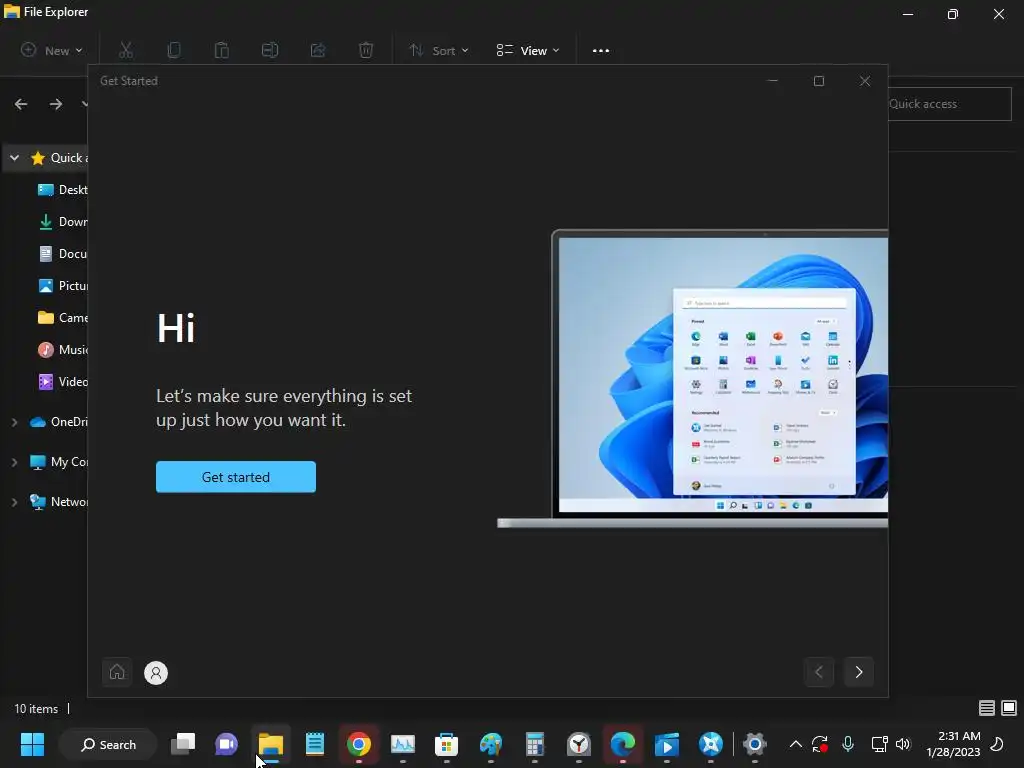Open Notepad from the taskbar

point(315,744)
